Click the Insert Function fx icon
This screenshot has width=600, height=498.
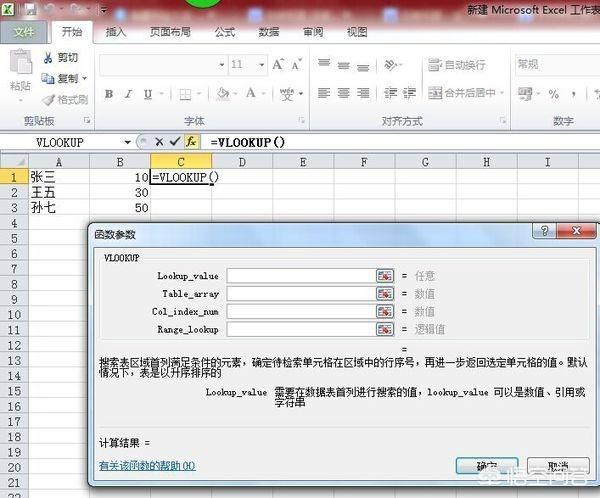point(191,142)
